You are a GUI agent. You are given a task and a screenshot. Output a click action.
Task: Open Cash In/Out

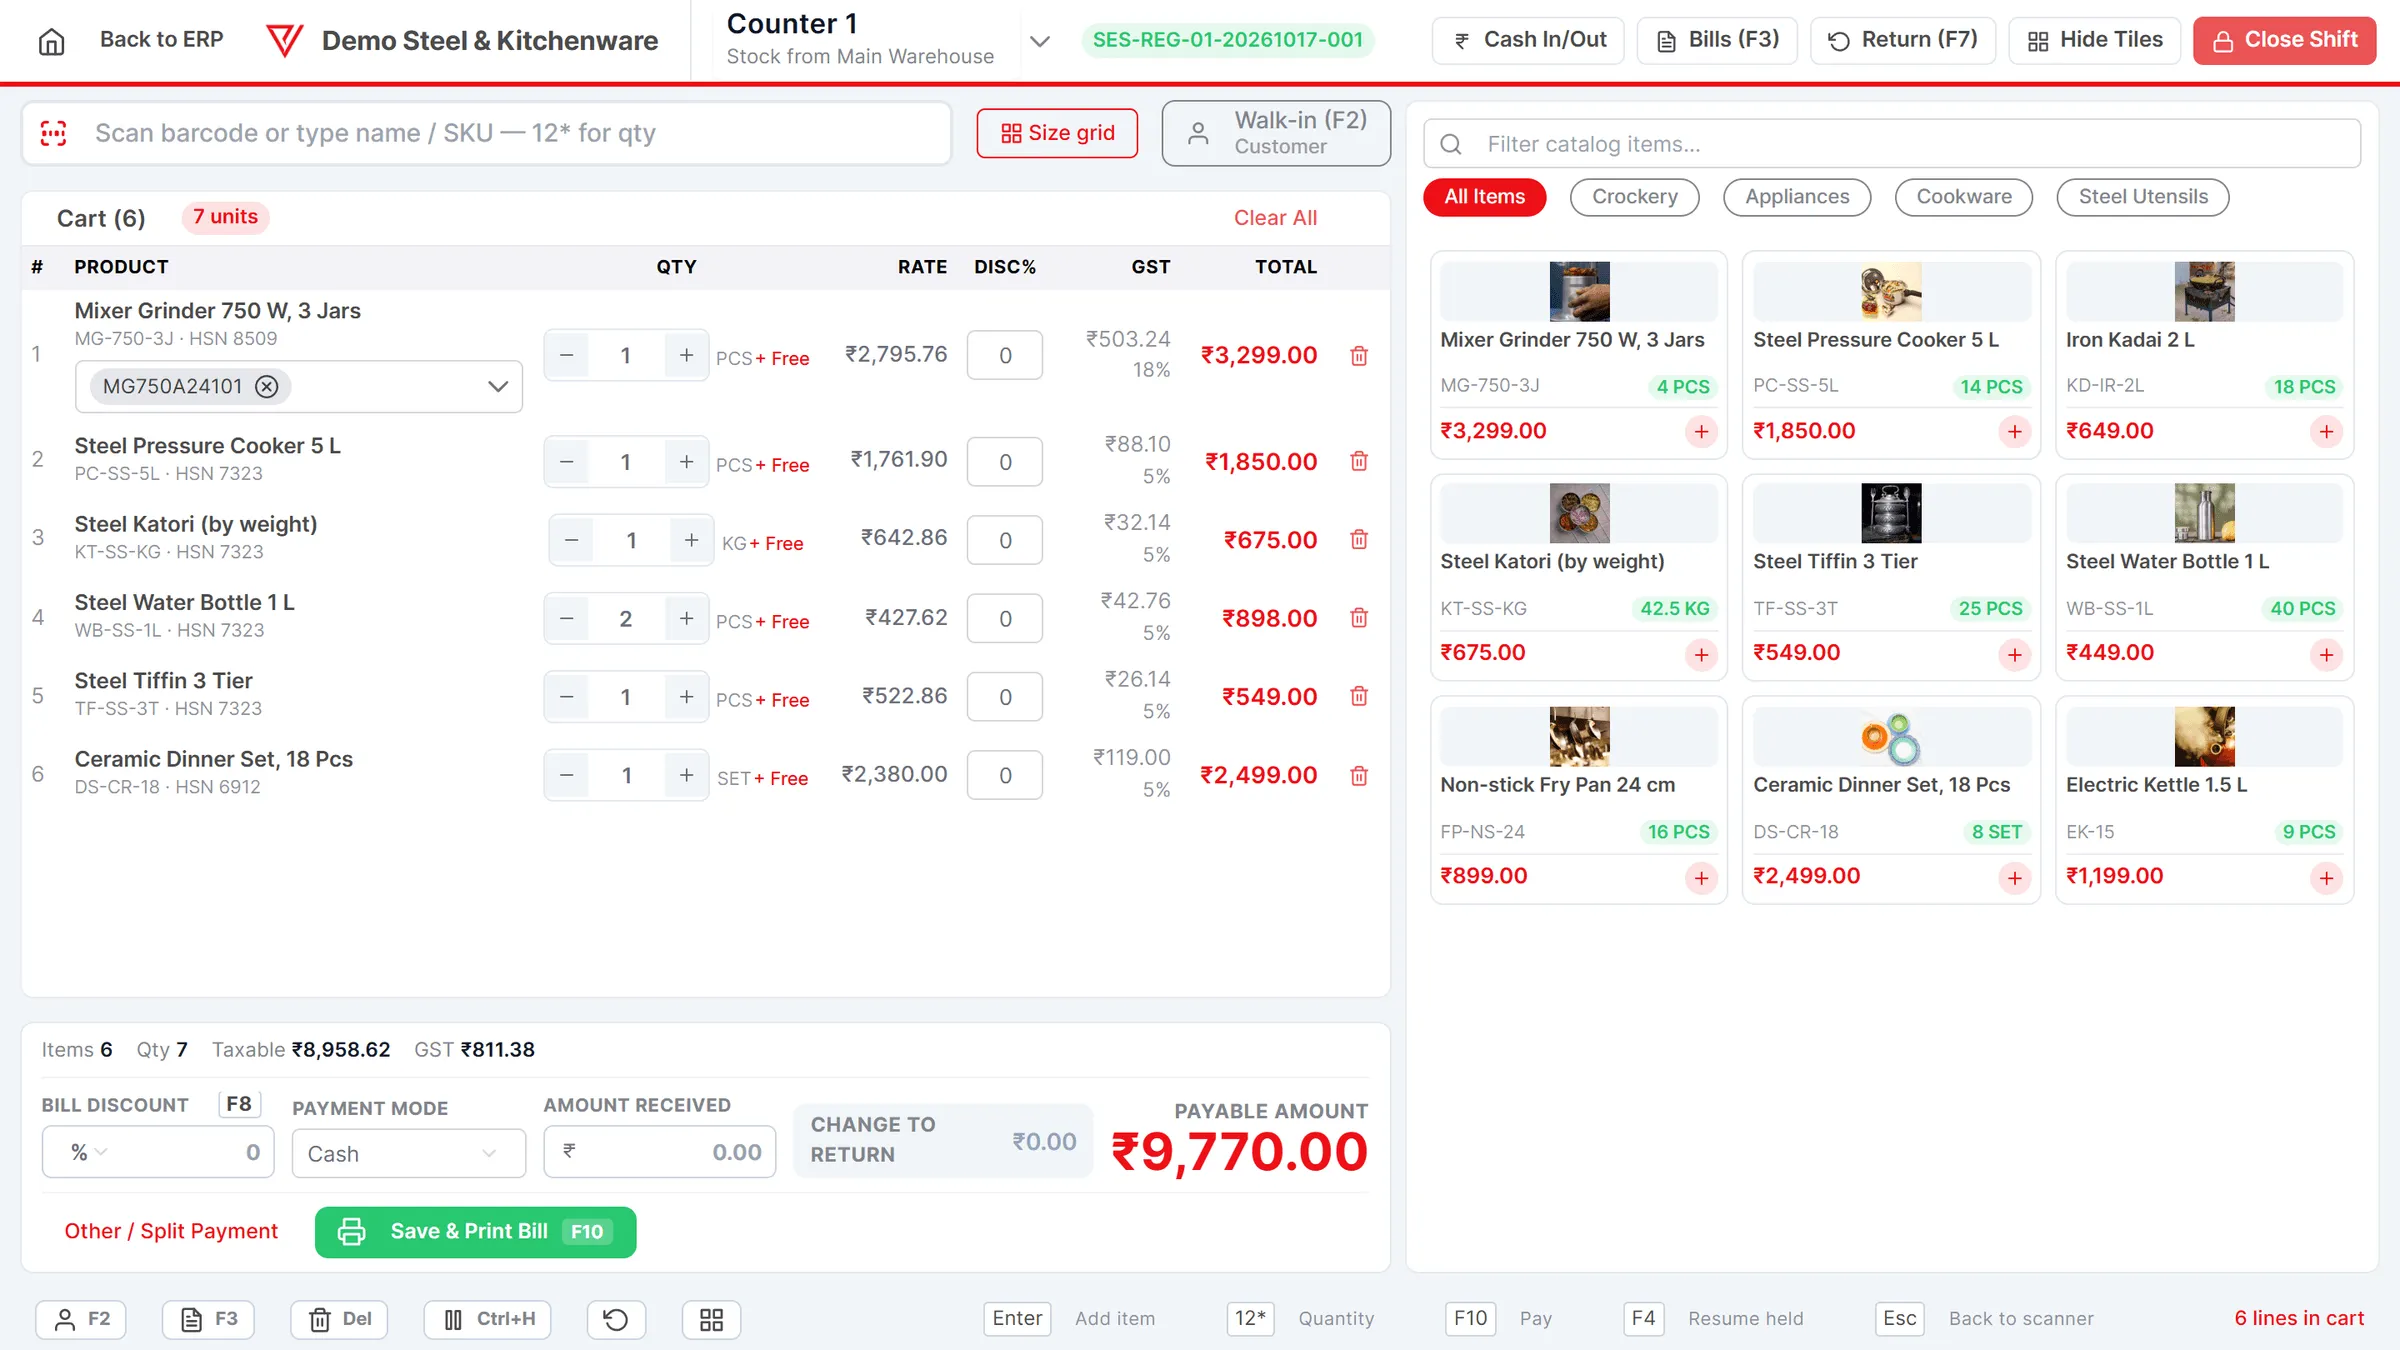[x=1528, y=40]
